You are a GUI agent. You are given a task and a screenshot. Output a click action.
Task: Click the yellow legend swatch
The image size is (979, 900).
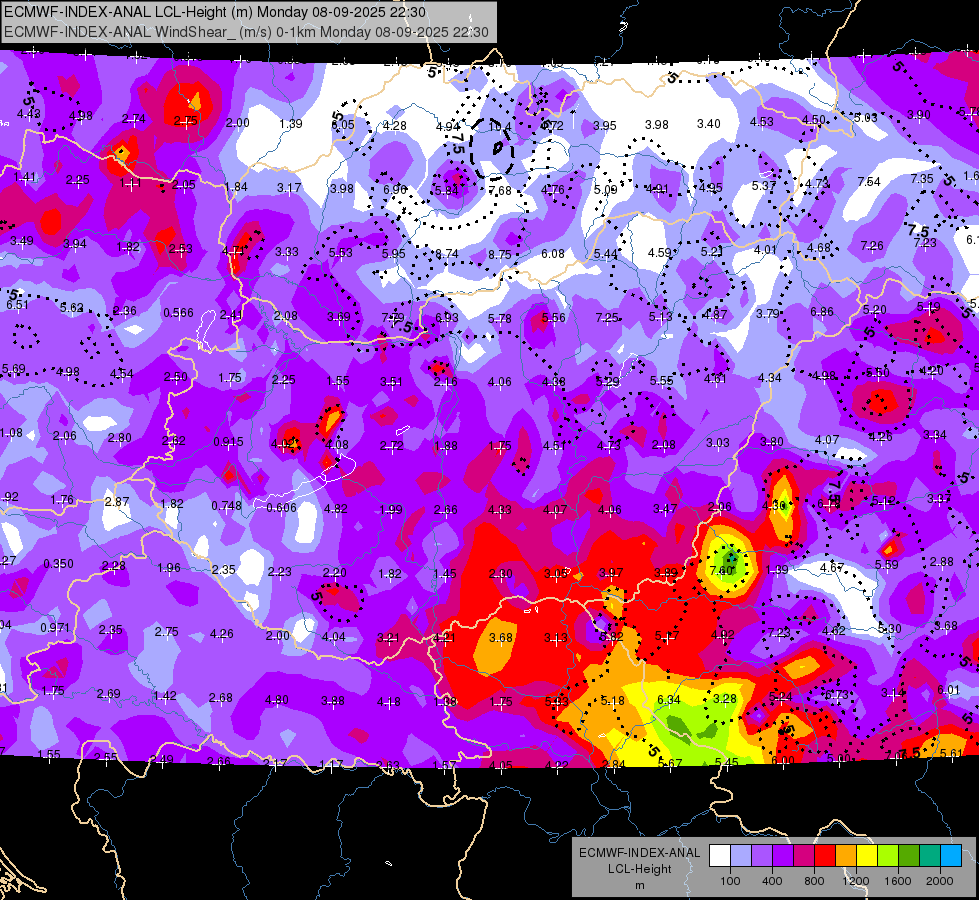point(867,855)
